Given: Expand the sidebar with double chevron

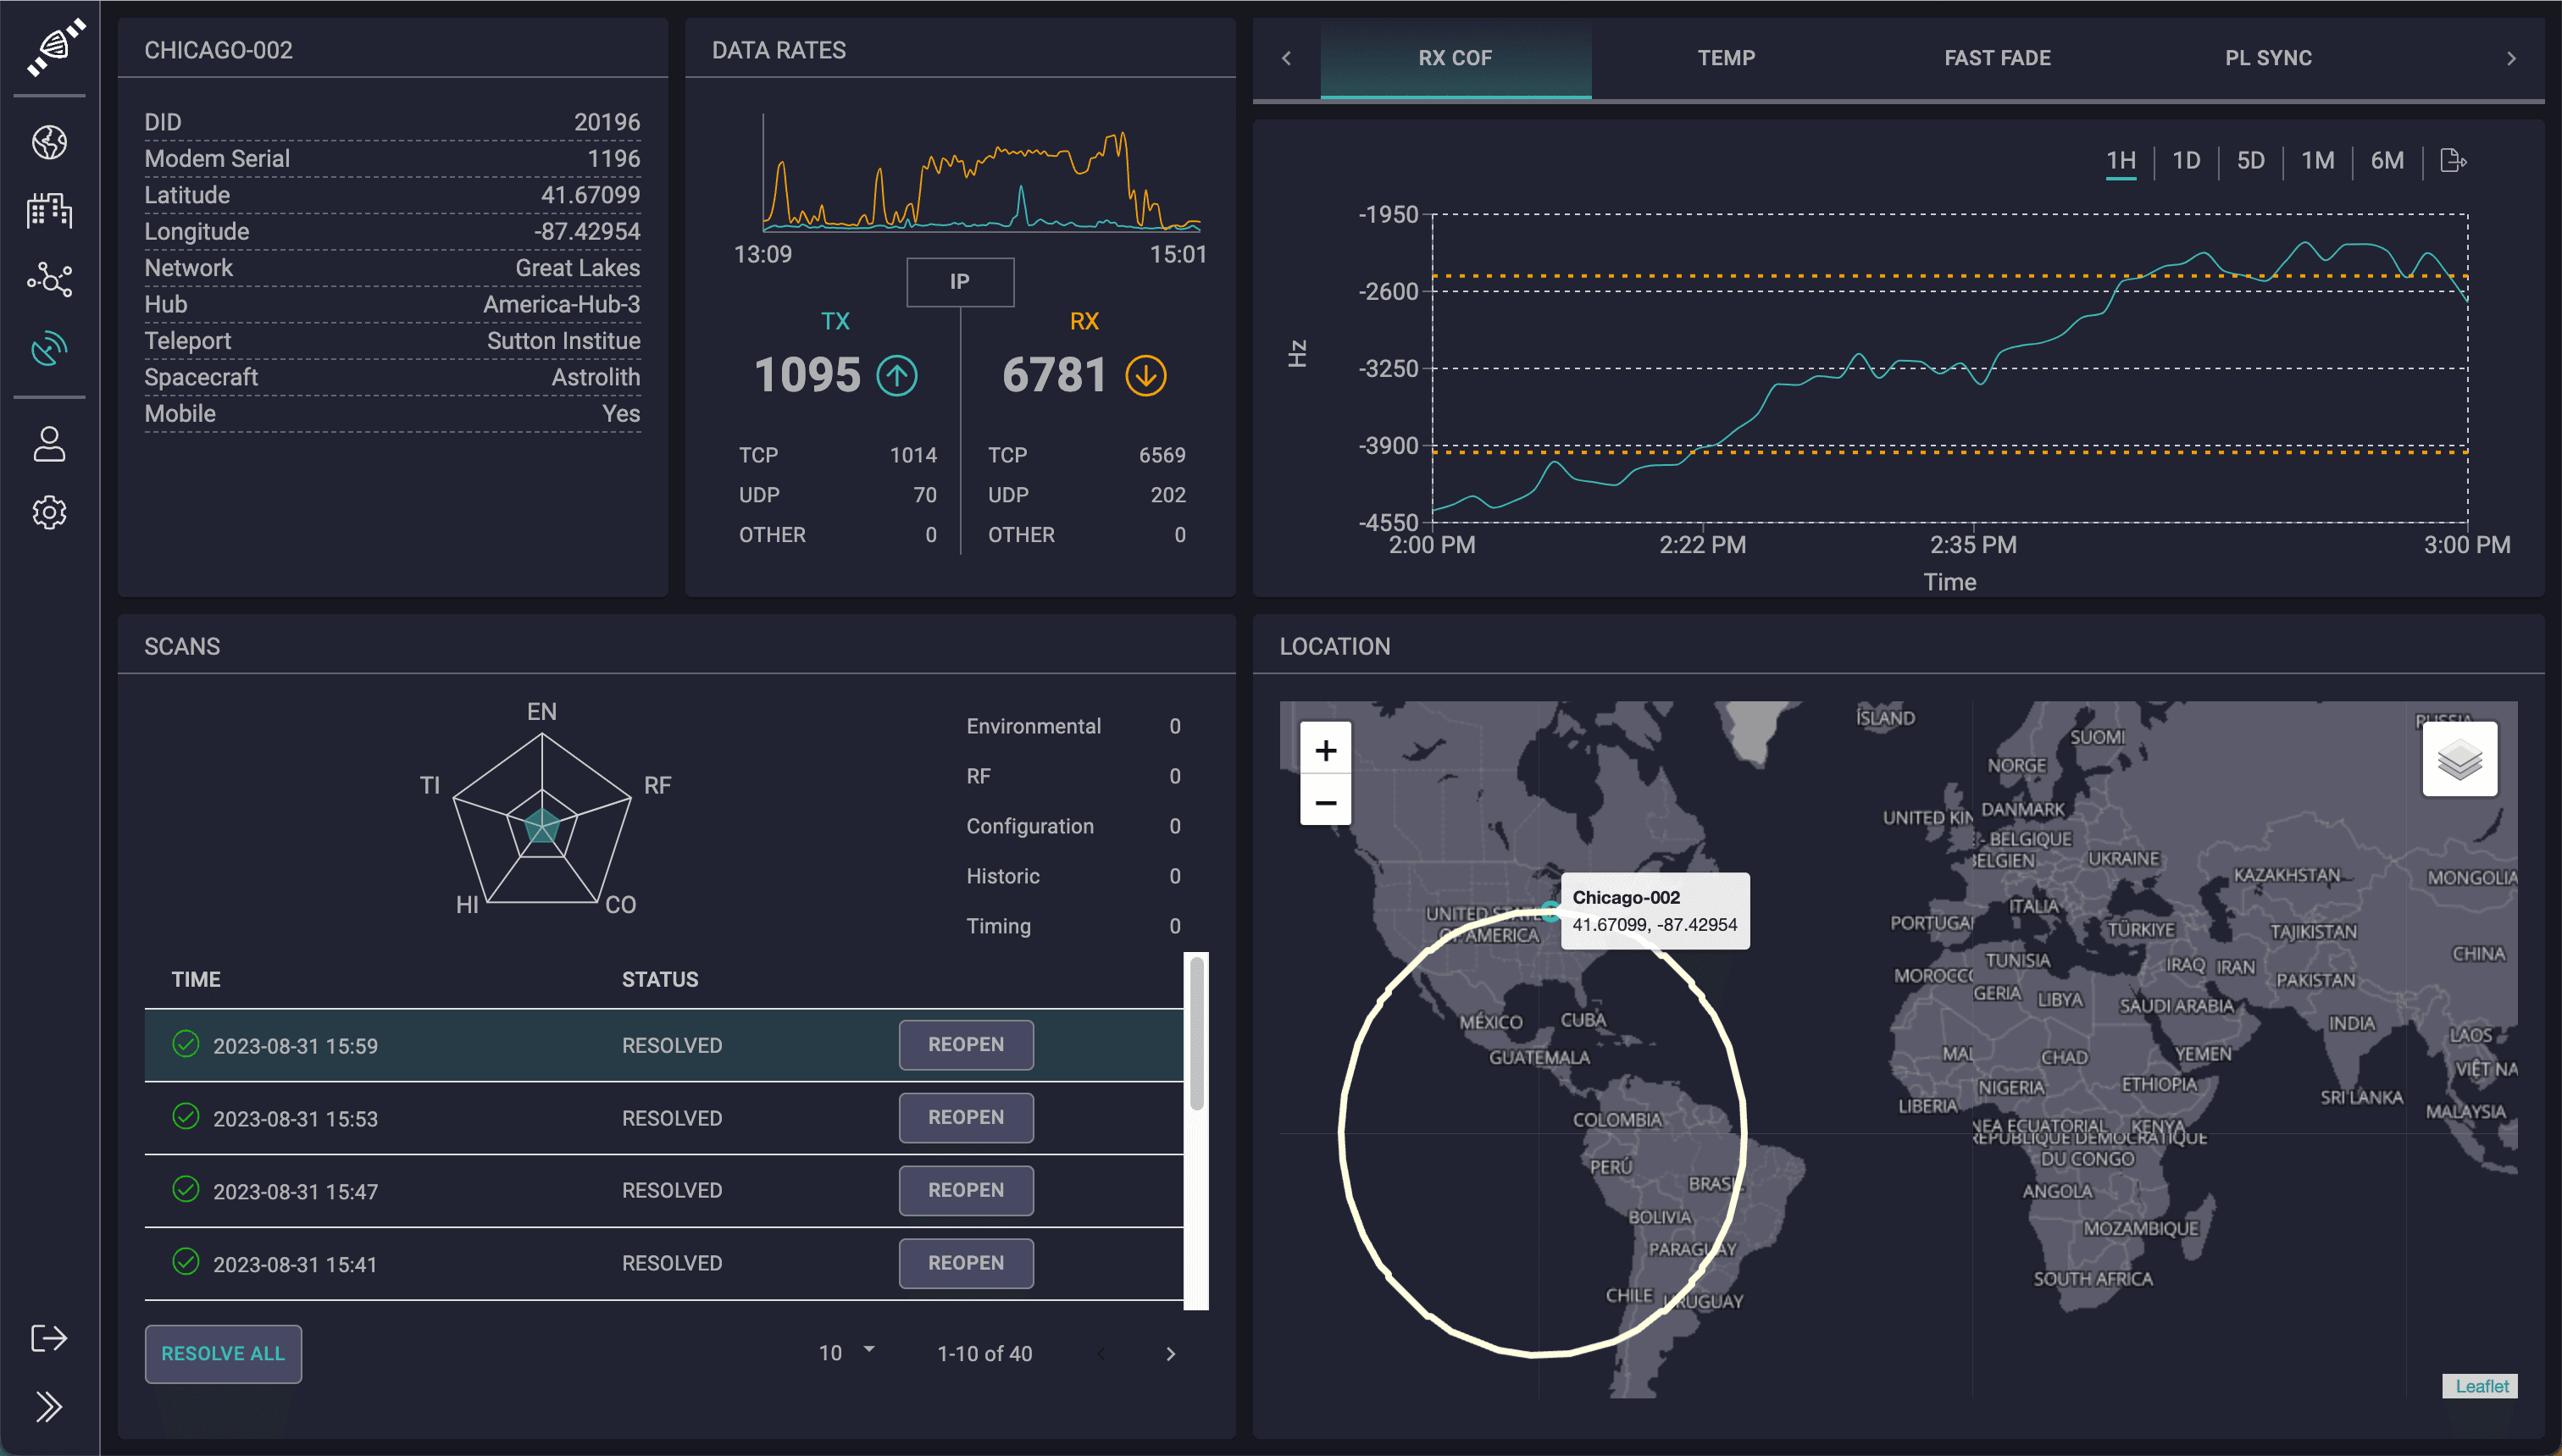Looking at the screenshot, I should pyautogui.click(x=49, y=1406).
